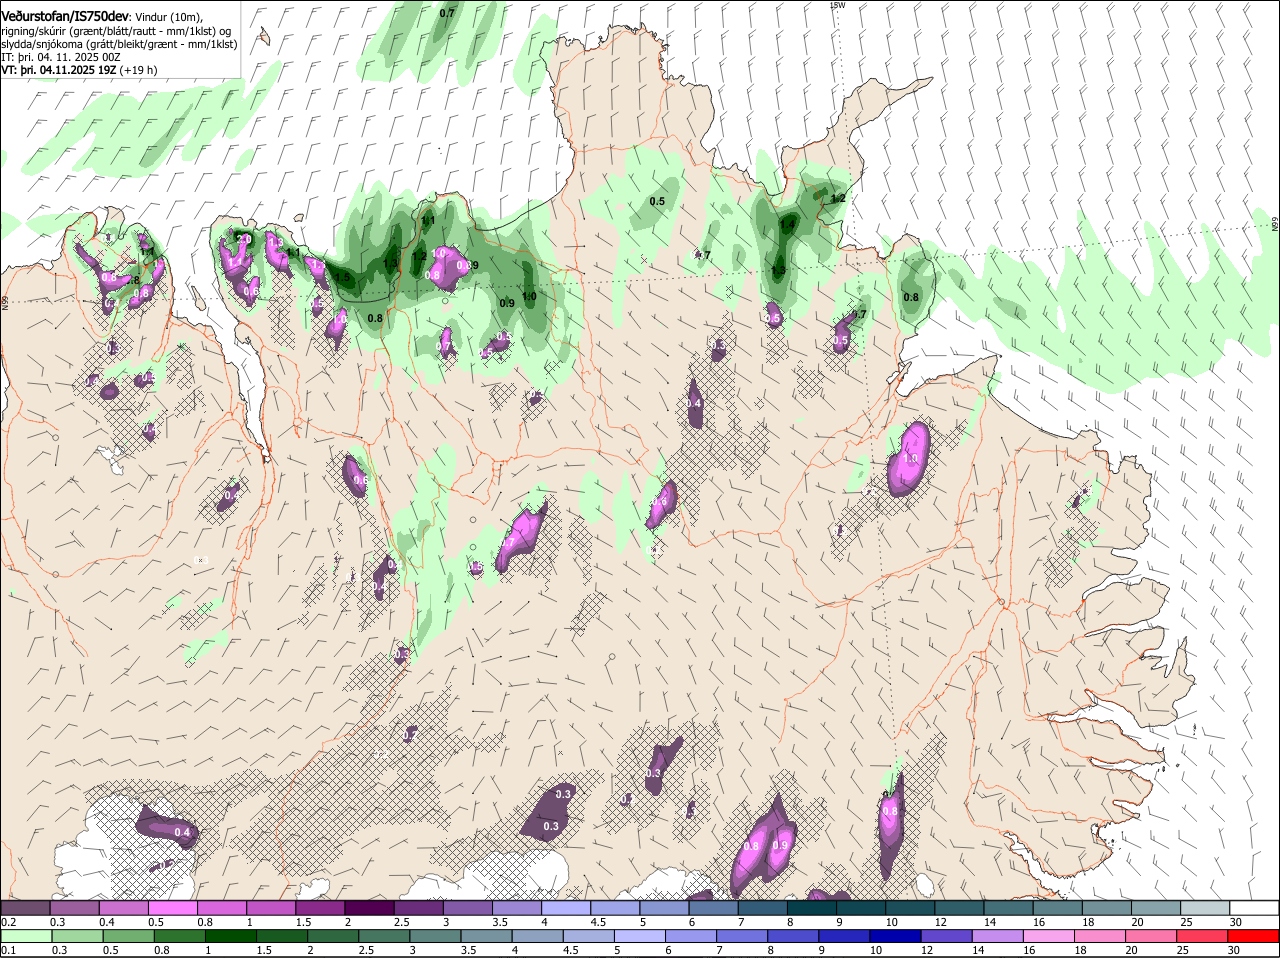Click the valid time 'VT: þri. 04.11.2025 19Z (+19 h)'

[79, 70]
